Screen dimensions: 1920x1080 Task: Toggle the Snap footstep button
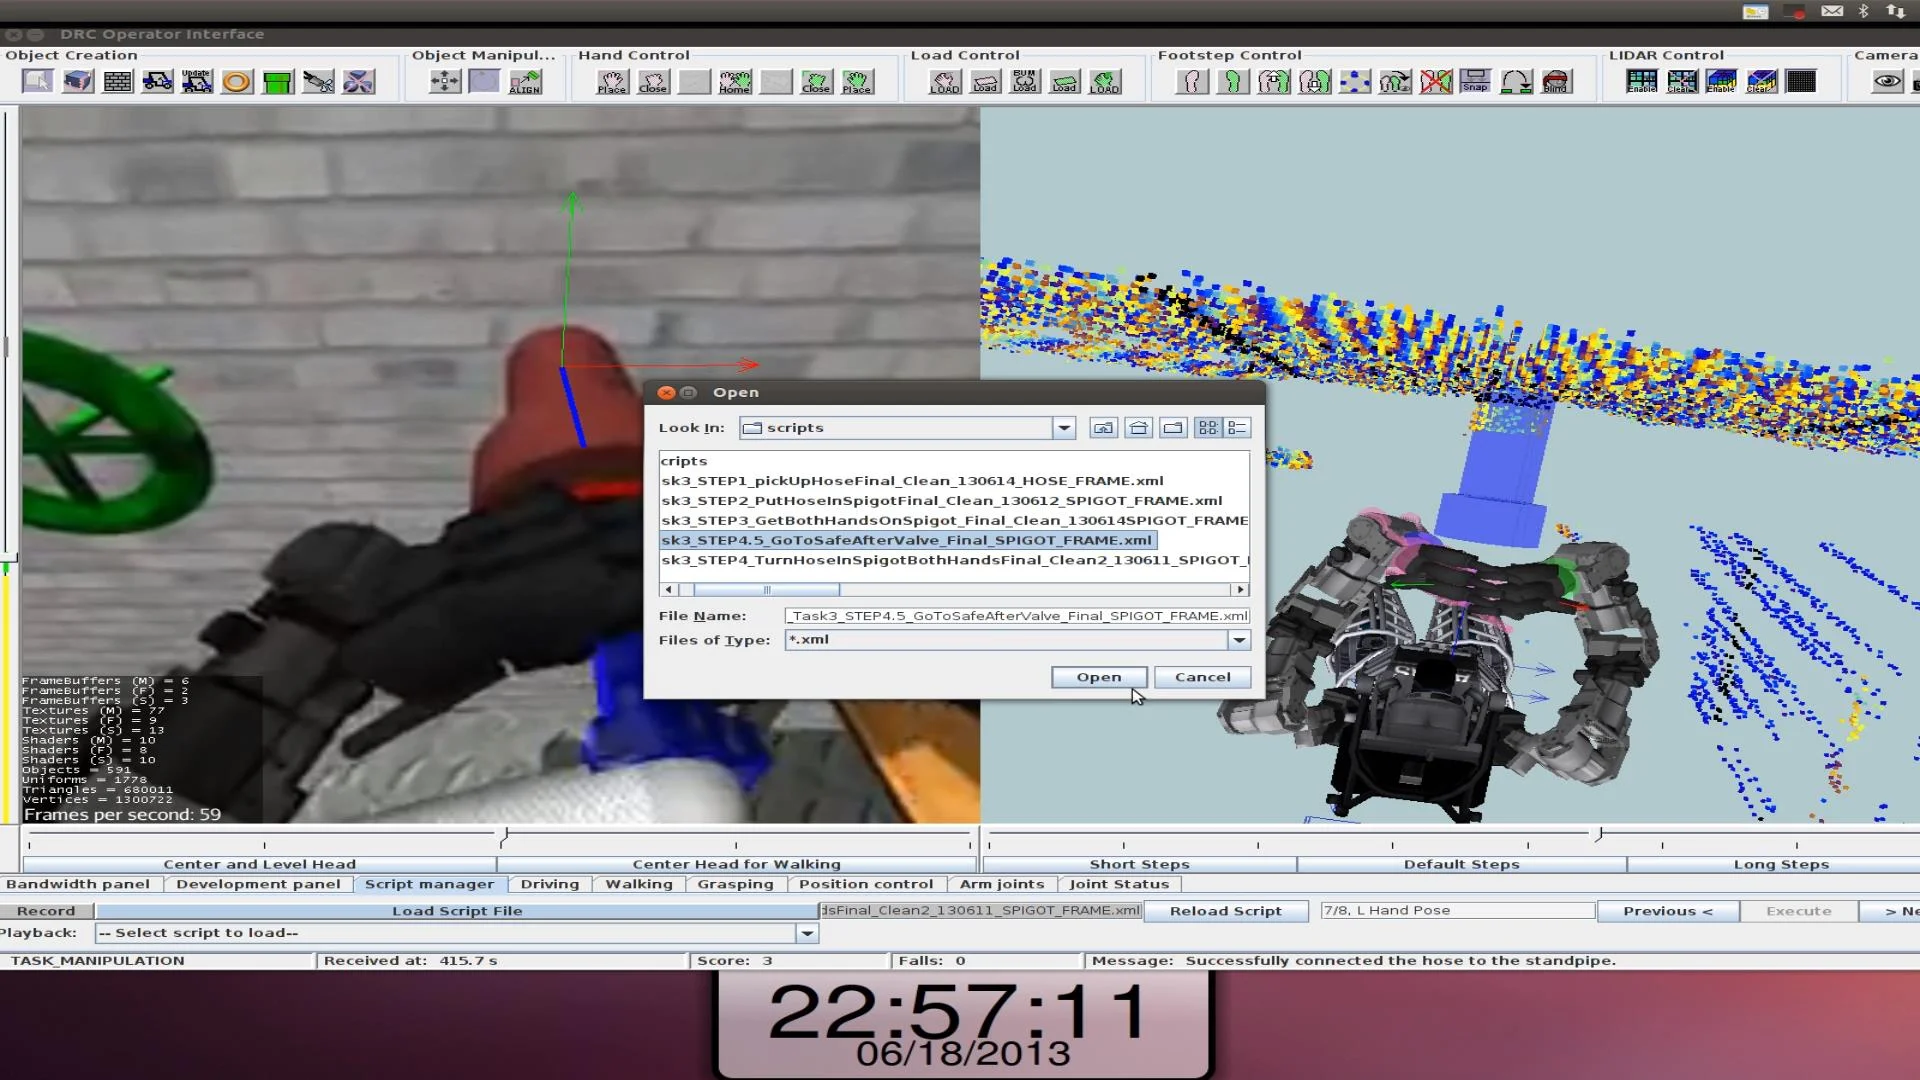tap(1475, 82)
